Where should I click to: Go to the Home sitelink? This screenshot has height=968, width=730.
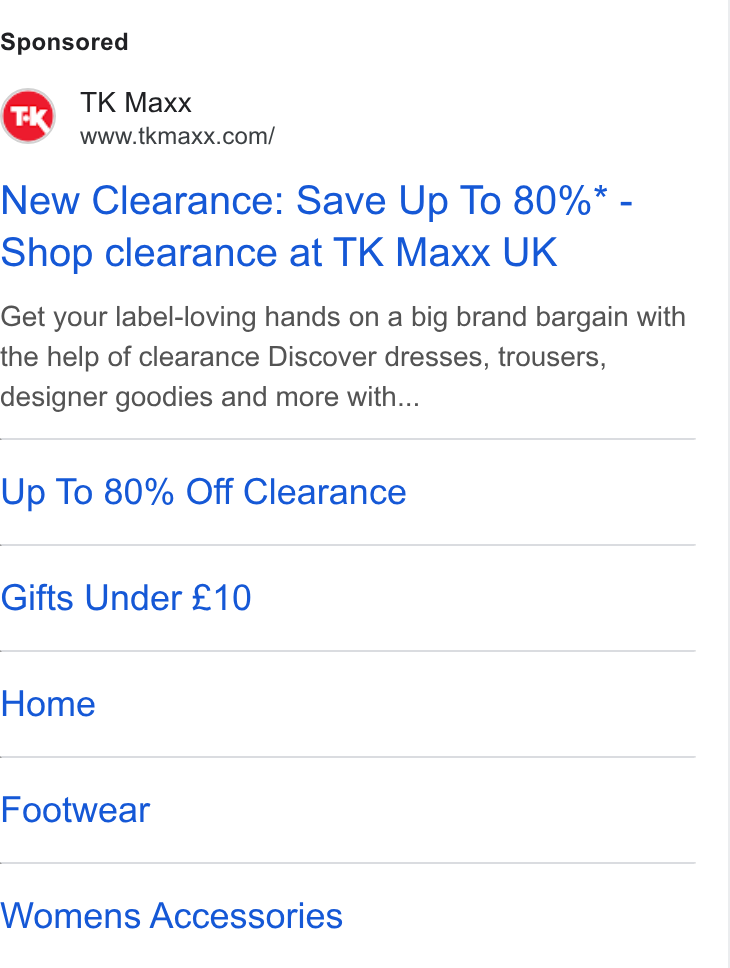click(x=48, y=704)
